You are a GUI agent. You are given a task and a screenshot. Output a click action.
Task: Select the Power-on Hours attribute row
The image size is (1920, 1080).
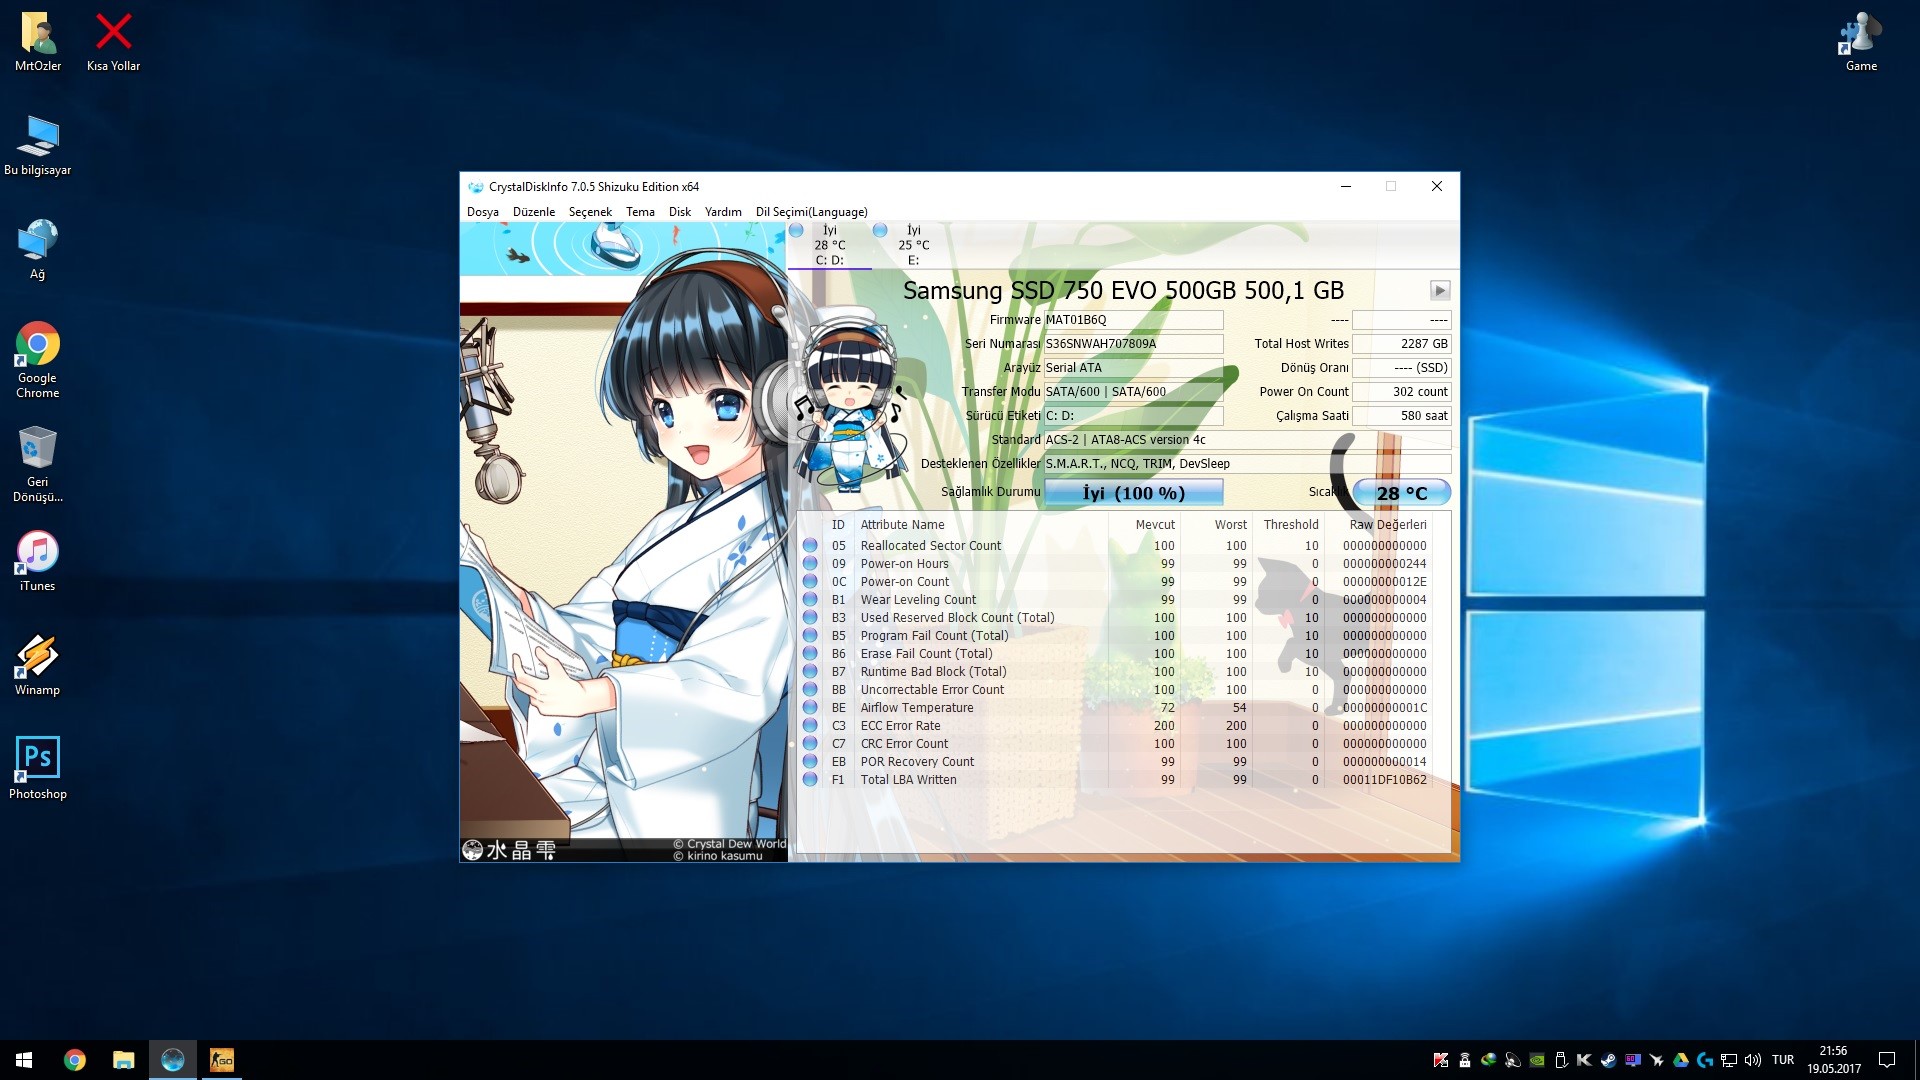[x=1115, y=564]
